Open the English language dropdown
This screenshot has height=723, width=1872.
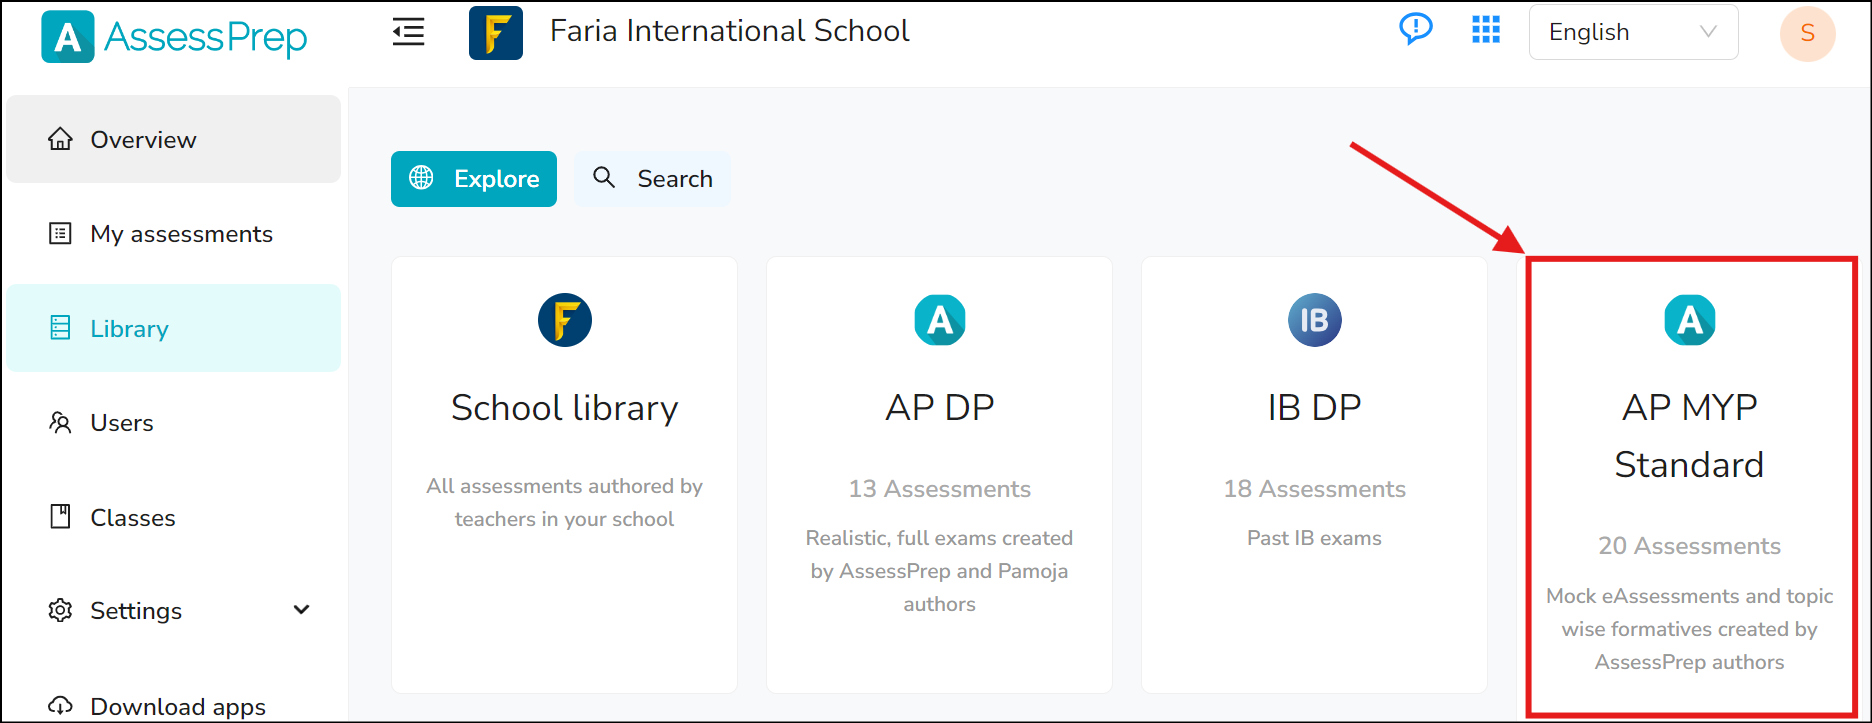tap(1633, 32)
